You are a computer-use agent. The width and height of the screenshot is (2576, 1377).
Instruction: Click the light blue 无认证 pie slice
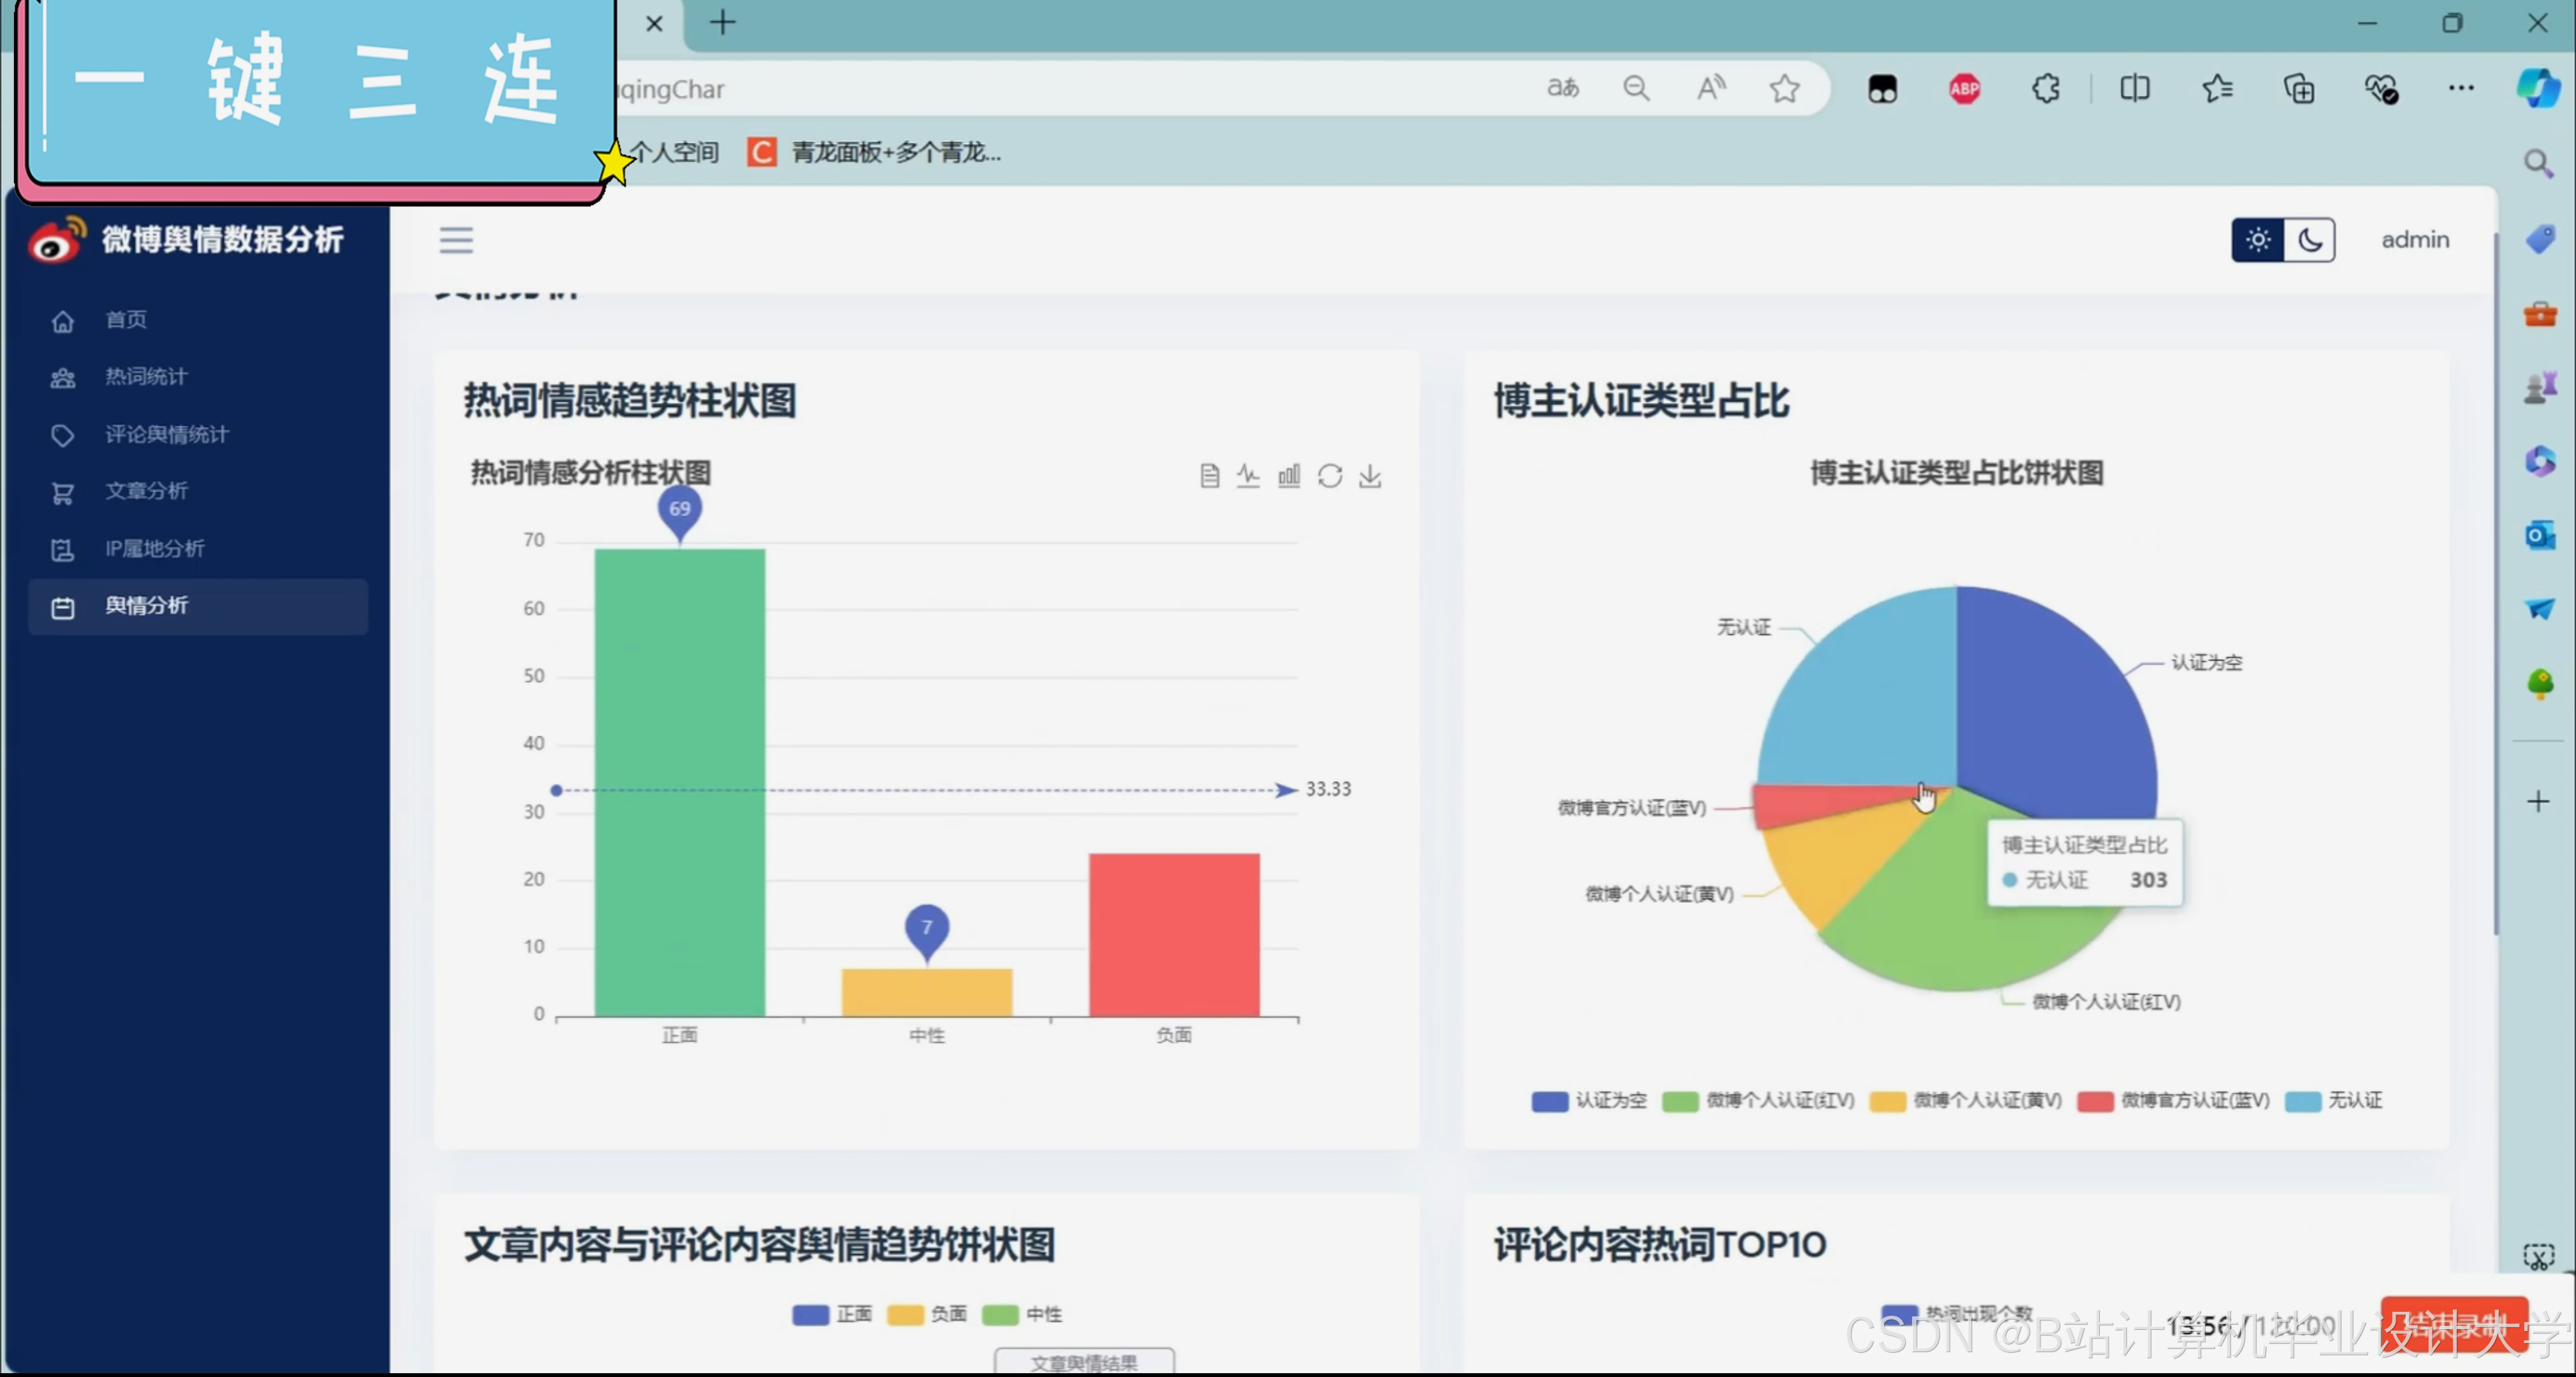click(1870, 700)
